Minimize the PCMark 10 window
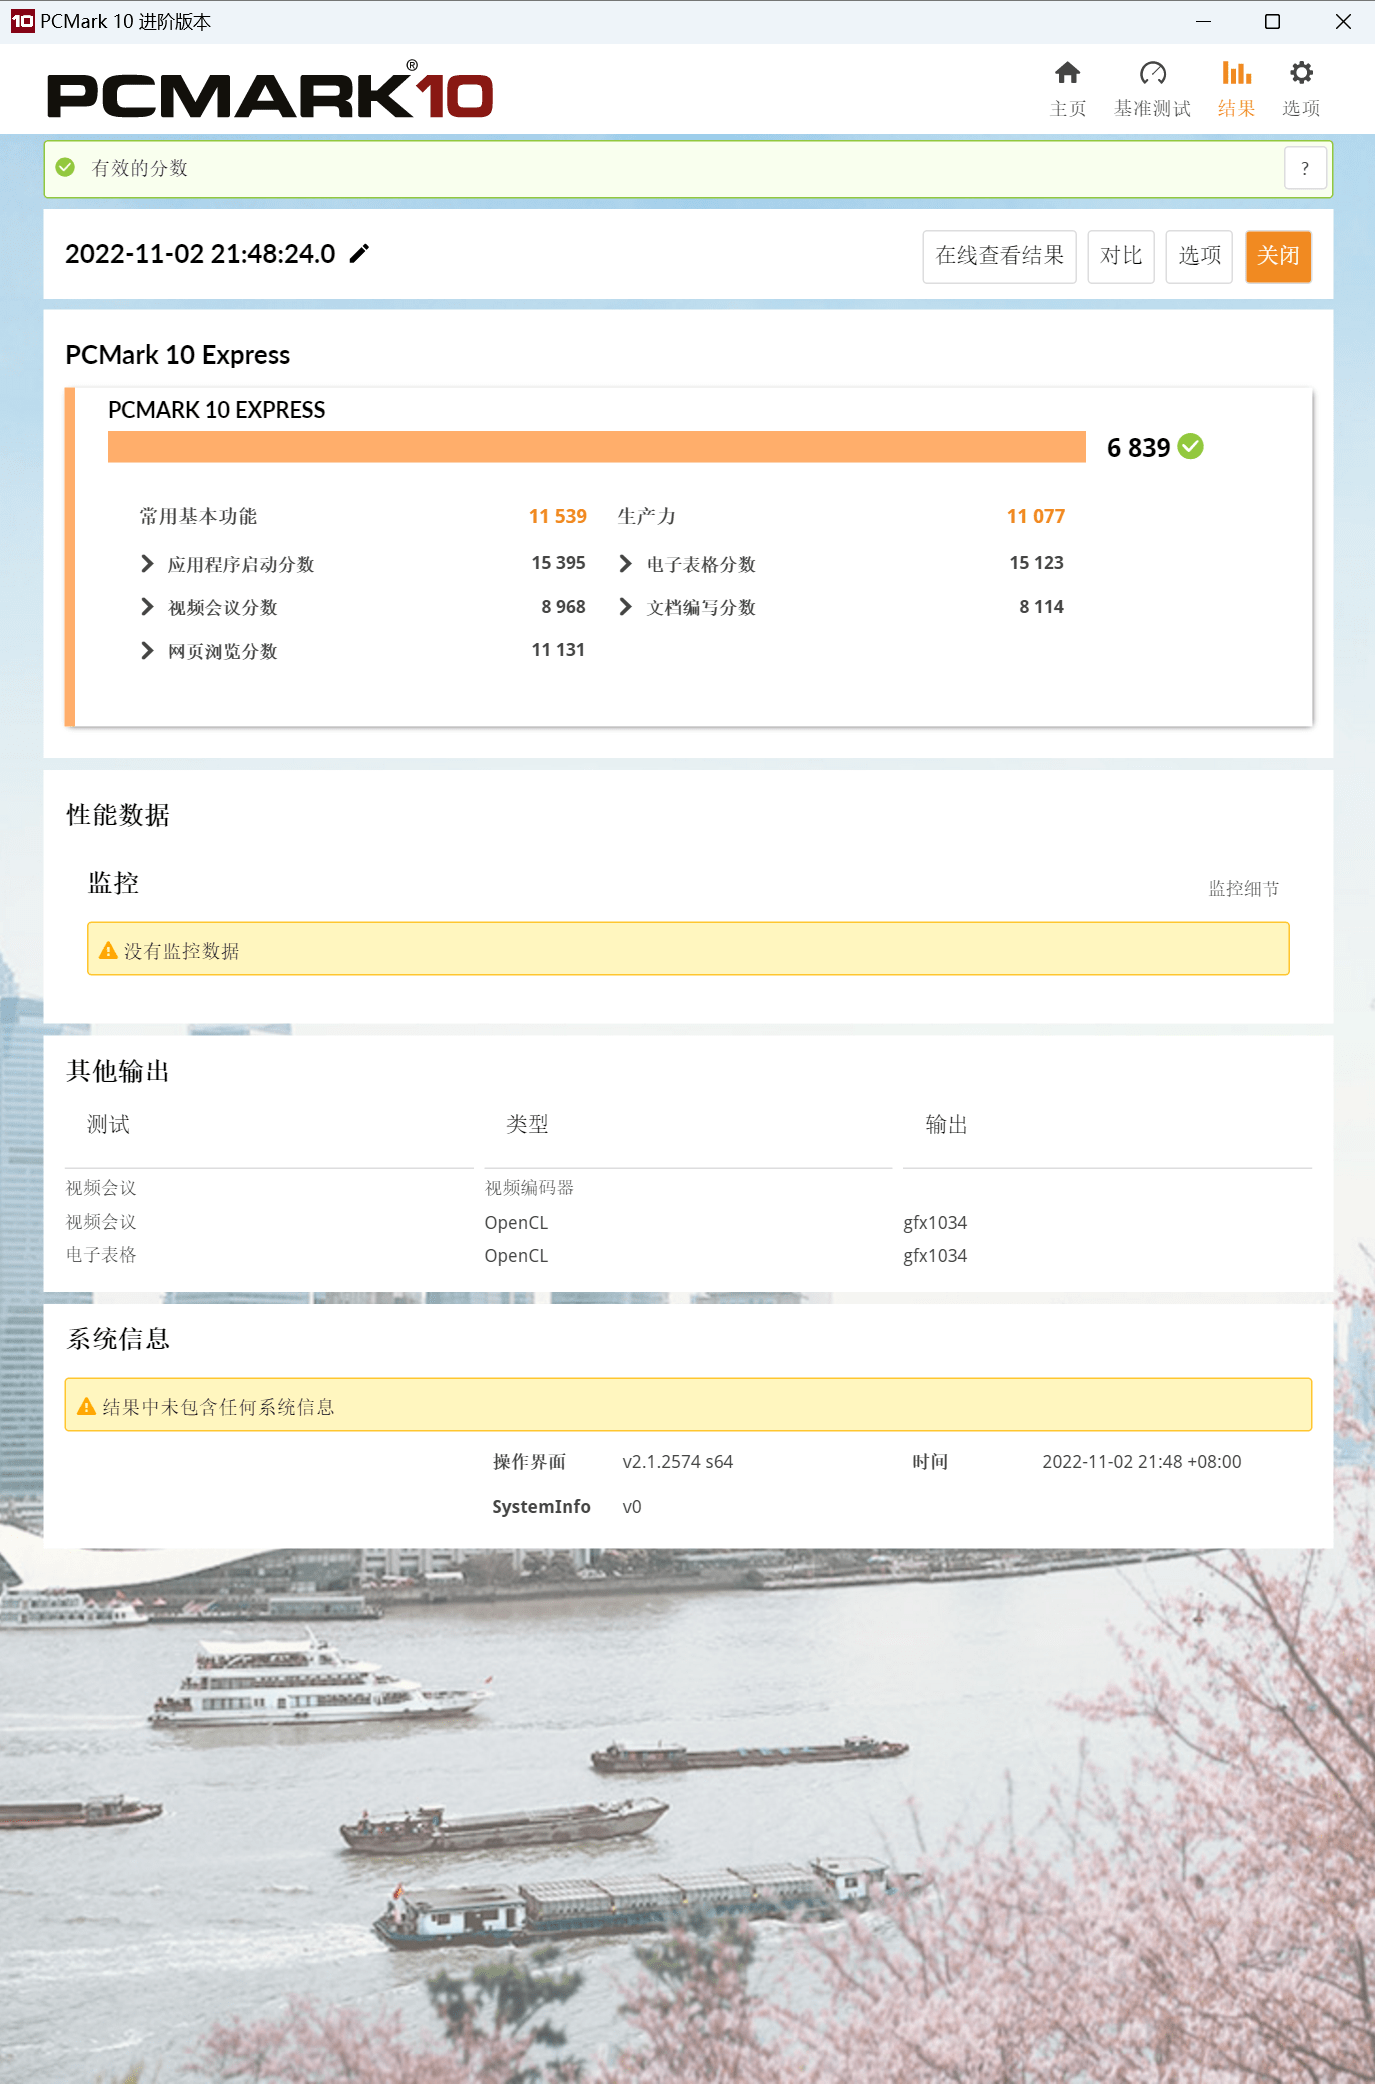The height and width of the screenshot is (2084, 1375). pos(1203,21)
